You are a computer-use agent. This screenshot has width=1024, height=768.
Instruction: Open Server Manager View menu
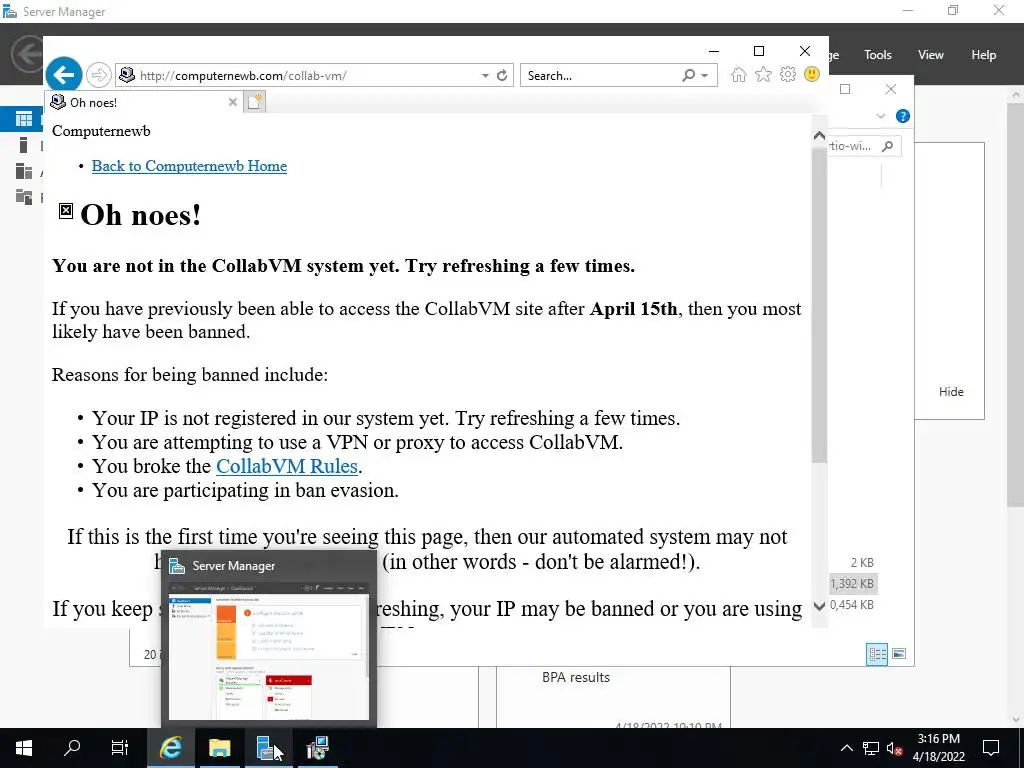point(930,55)
